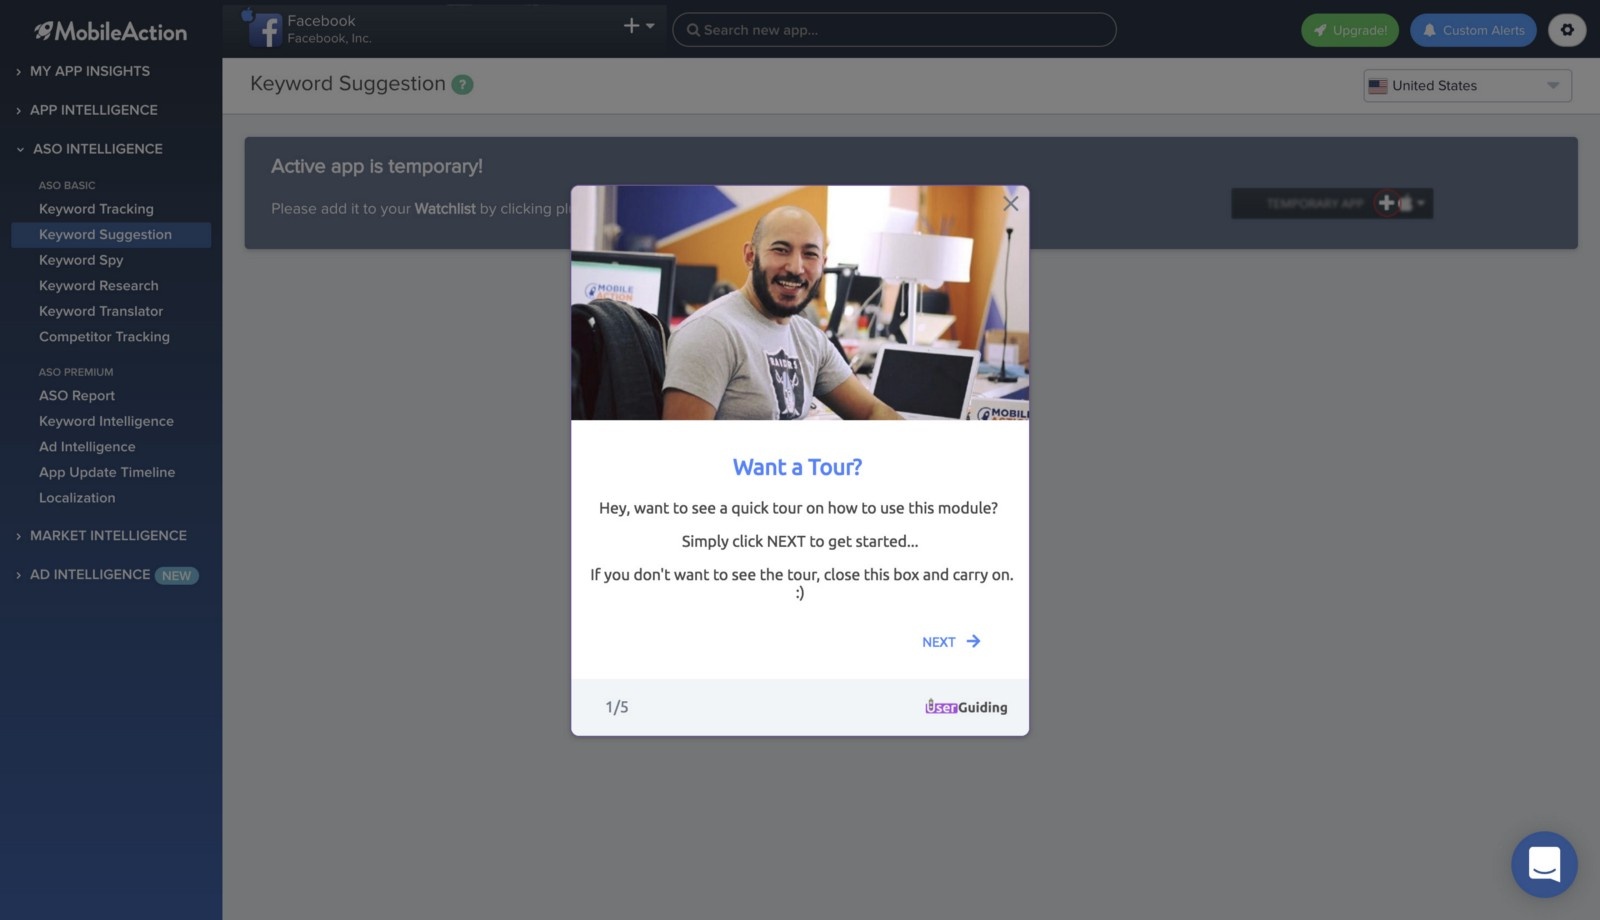Click the plus add-app icon in header
Image resolution: width=1600 pixels, height=920 pixels.
[x=632, y=26]
